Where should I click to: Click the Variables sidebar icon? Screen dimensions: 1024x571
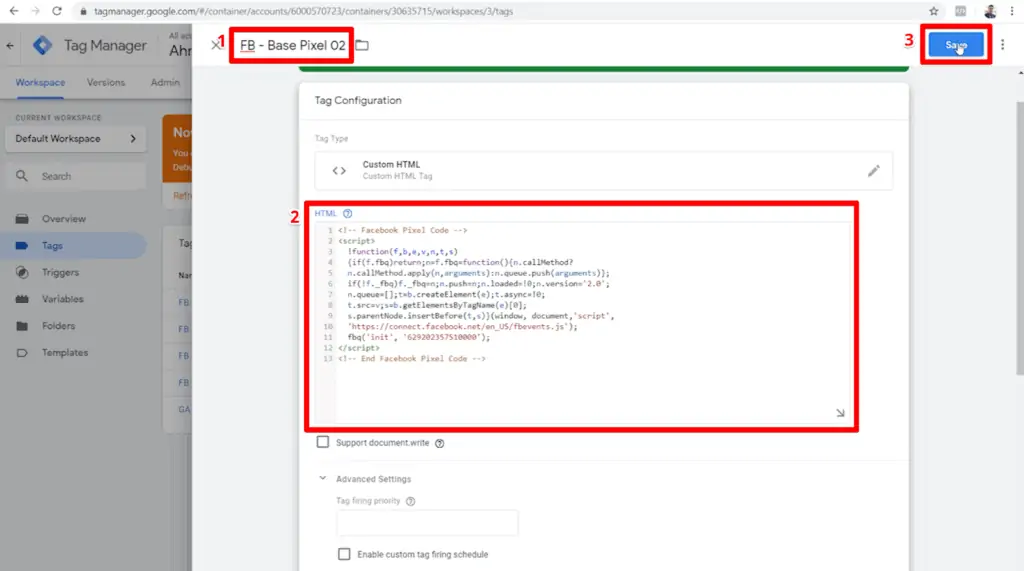pyautogui.click(x=22, y=299)
